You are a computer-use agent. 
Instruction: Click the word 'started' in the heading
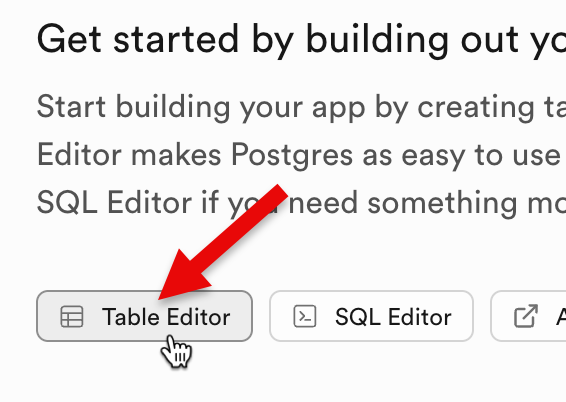176,39
